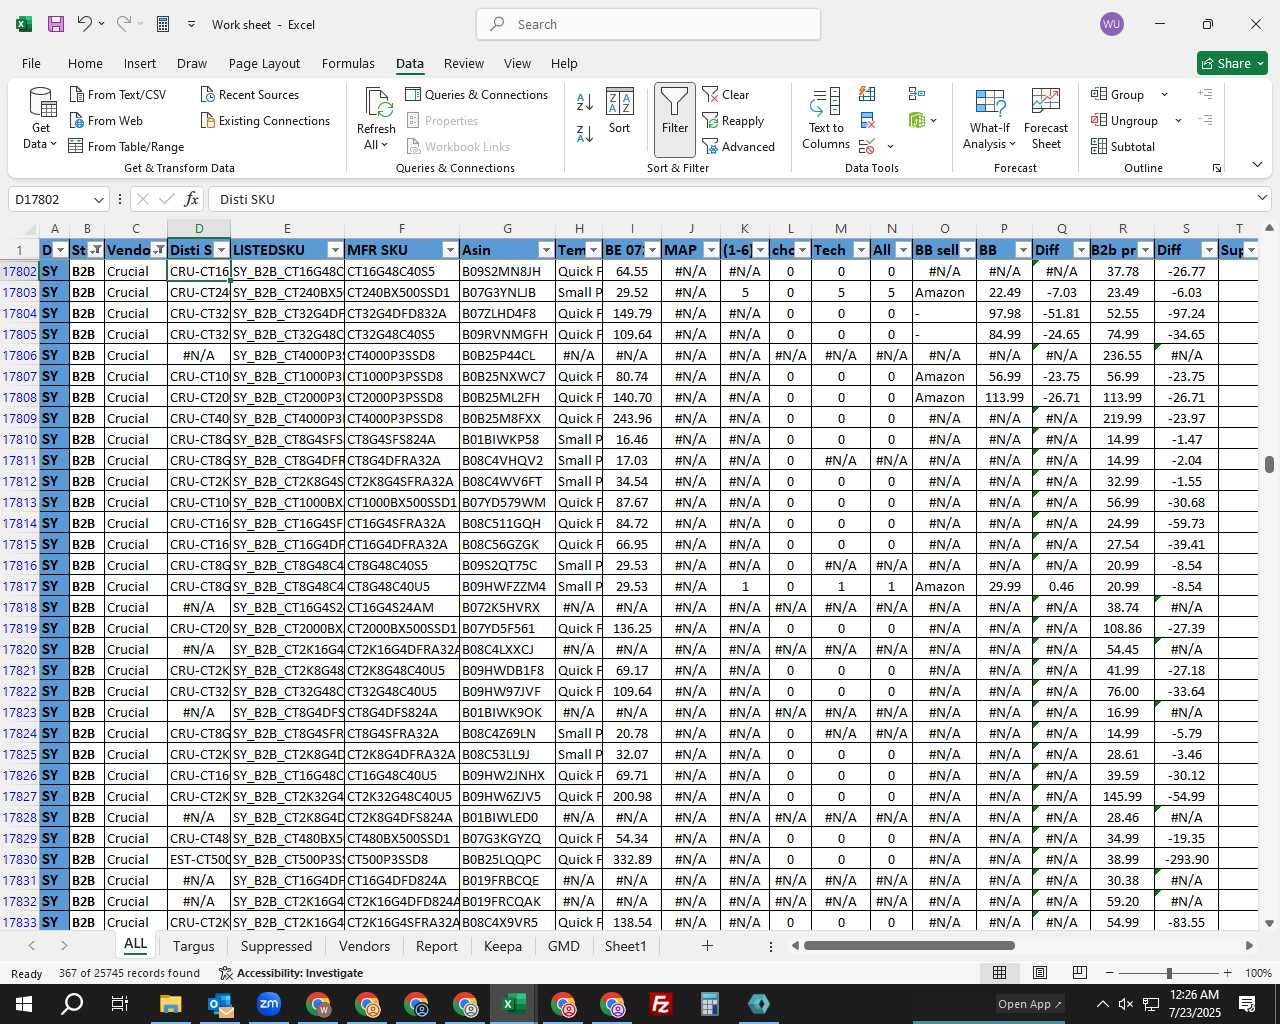Click the vertical scrollbar thumb
Screen dimensions: 1280x1024
pos(1270,464)
